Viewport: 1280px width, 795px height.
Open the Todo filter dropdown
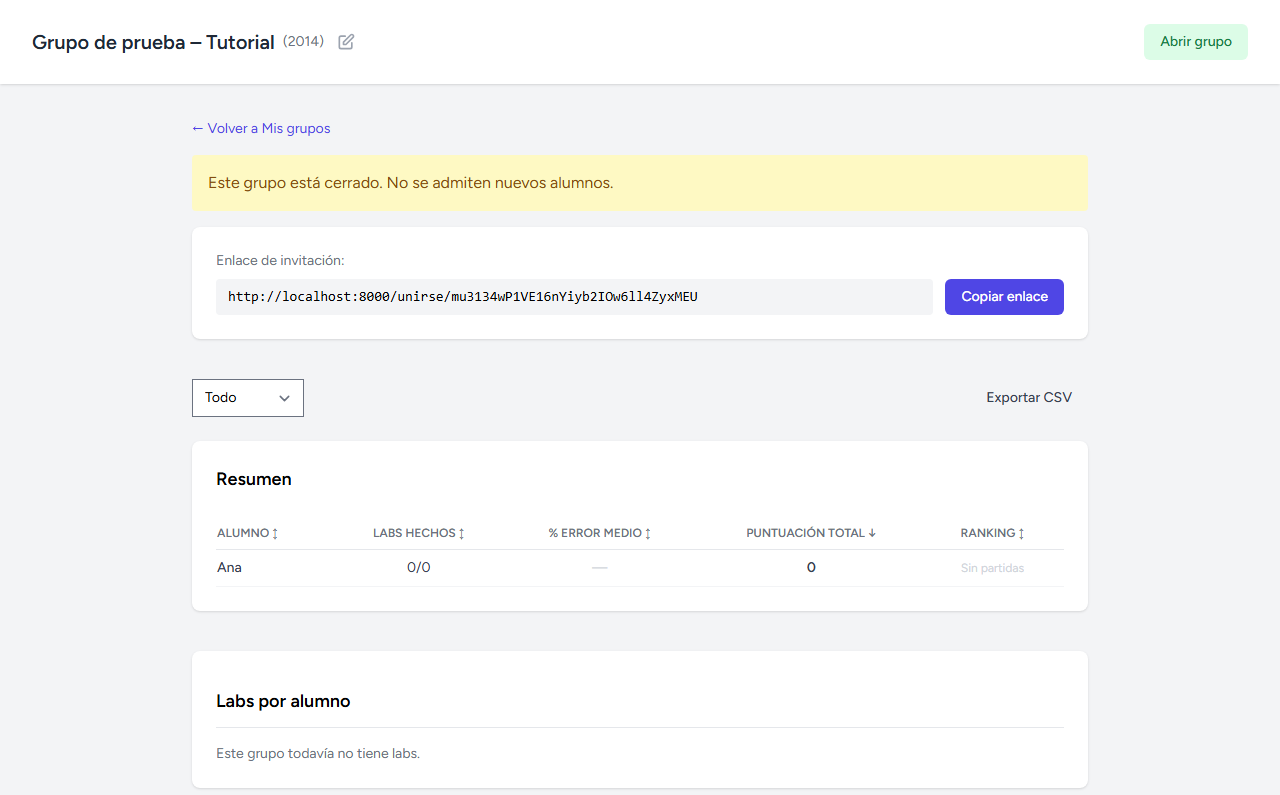pos(248,398)
